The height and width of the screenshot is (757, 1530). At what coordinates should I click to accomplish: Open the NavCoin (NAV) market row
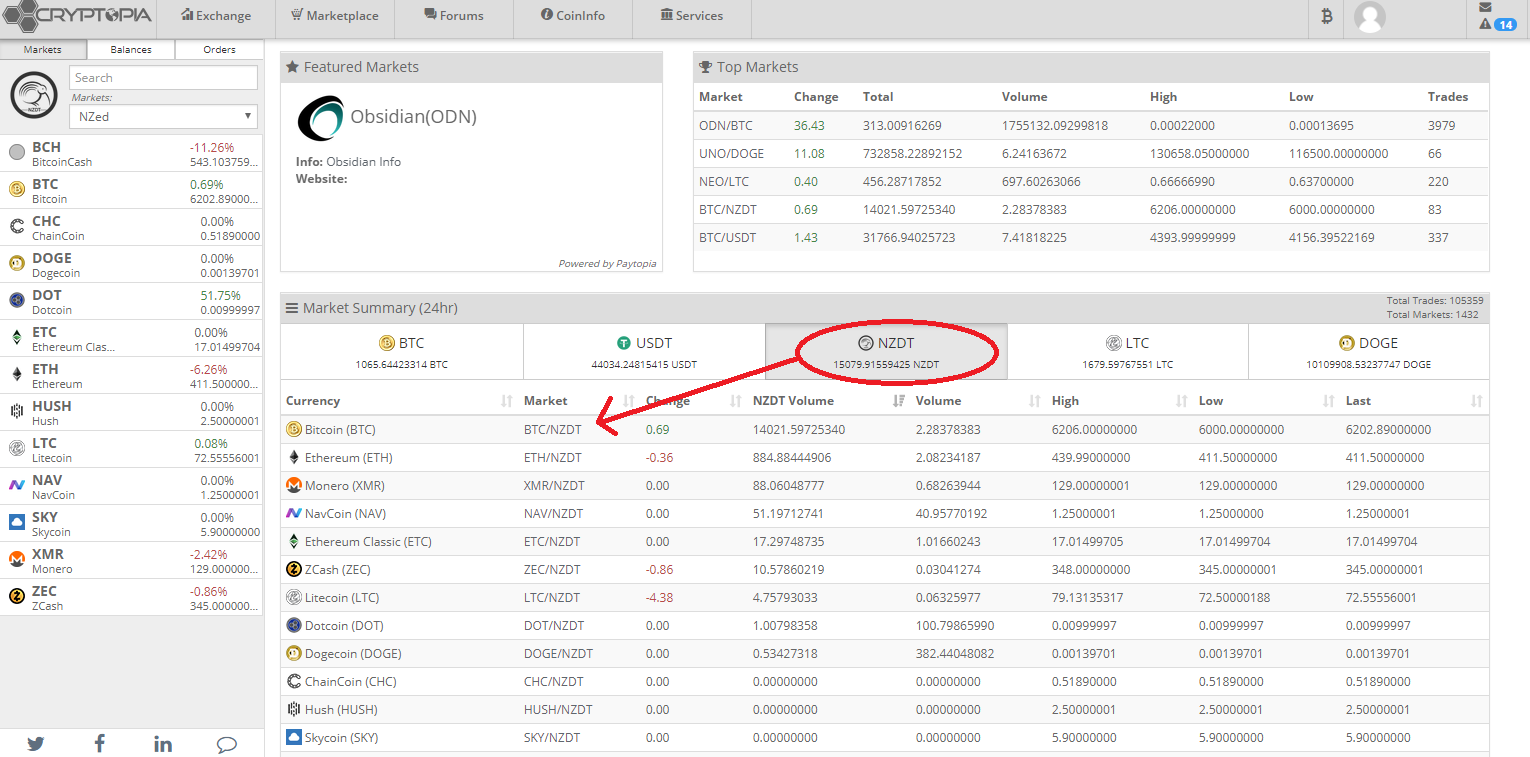885,513
